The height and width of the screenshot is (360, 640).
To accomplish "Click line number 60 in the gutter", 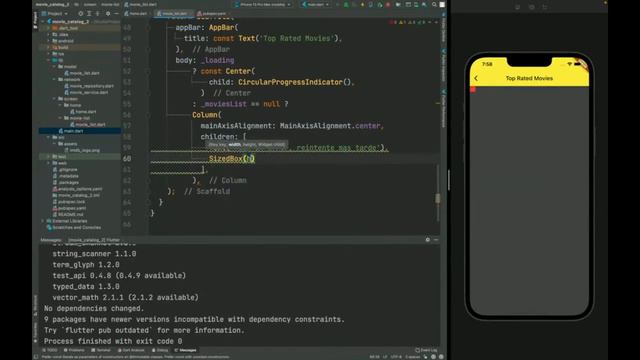I will 127,159.
